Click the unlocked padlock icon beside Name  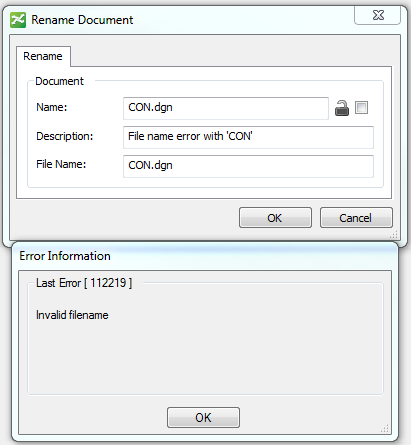pyautogui.click(x=342, y=108)
